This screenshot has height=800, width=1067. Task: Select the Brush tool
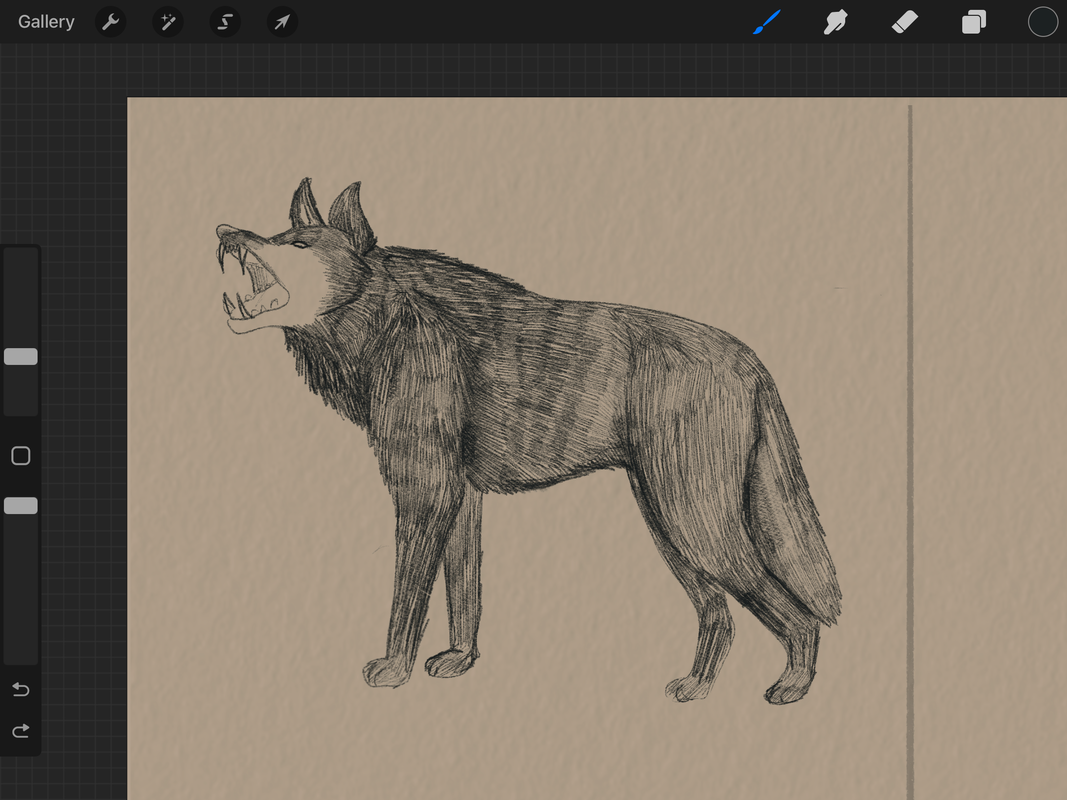(767, 22)
